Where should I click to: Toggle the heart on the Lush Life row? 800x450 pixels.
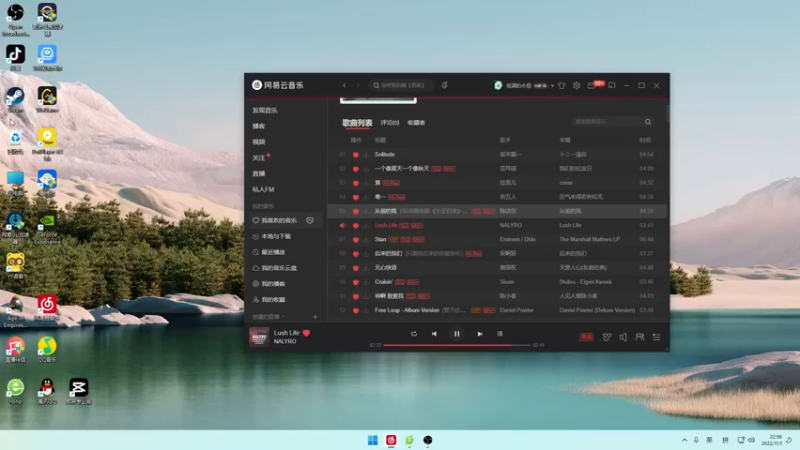click(356, 226)
